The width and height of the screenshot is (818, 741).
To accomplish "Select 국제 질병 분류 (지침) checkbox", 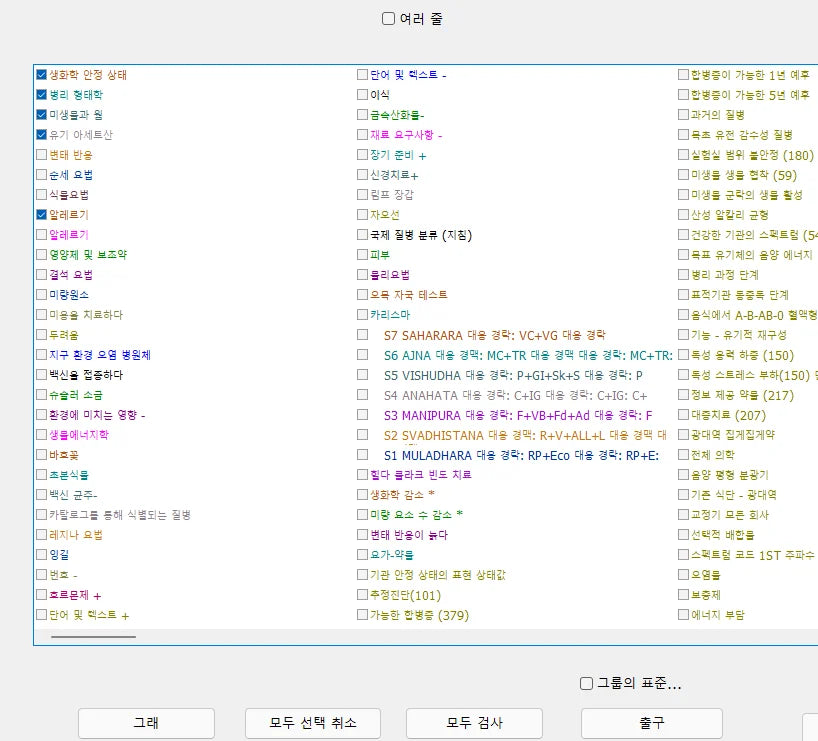I will pos(363,235).
